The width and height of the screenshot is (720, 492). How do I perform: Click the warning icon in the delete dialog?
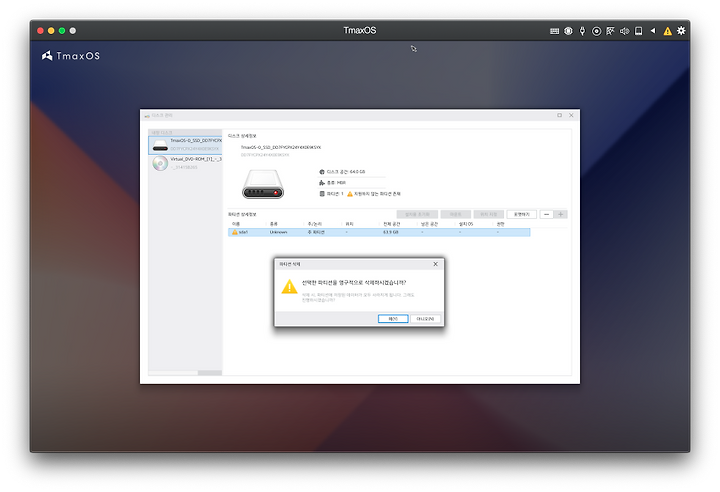tap(289, 287)
